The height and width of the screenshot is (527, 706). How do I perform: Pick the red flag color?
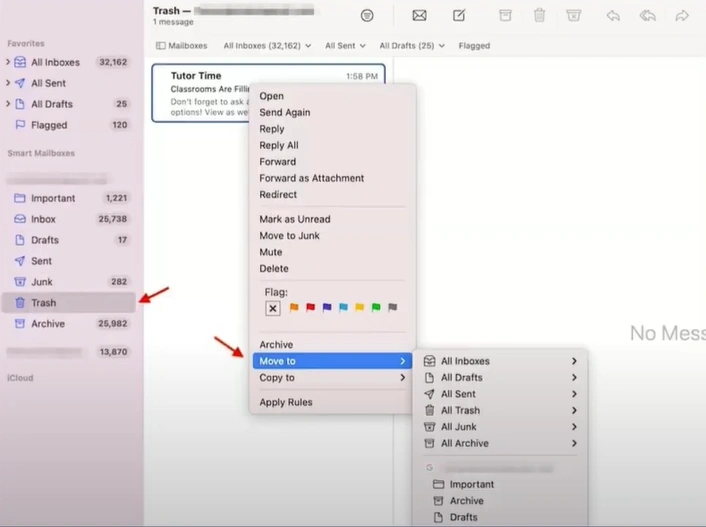pyautogui.click(x=311, y=308)
